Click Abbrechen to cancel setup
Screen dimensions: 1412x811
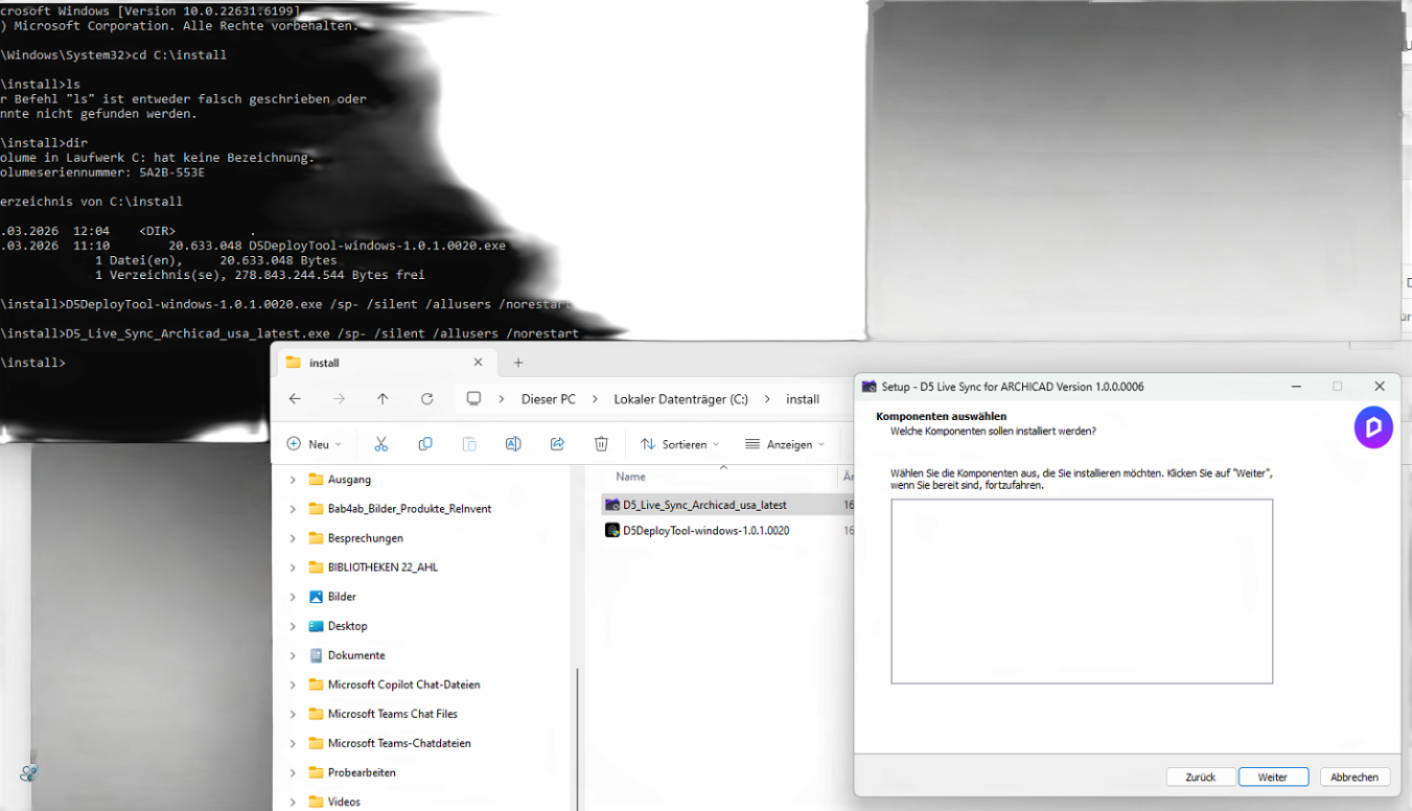coord(1355,777)
